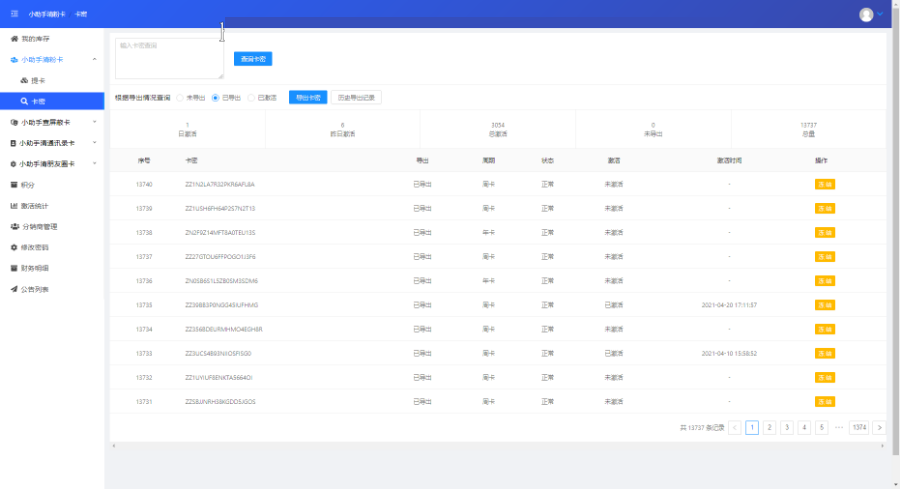Click the blue 导出卡密 button
Image resolution: width=900 pixels, height=489 pixels.
[x=308, y=98]
